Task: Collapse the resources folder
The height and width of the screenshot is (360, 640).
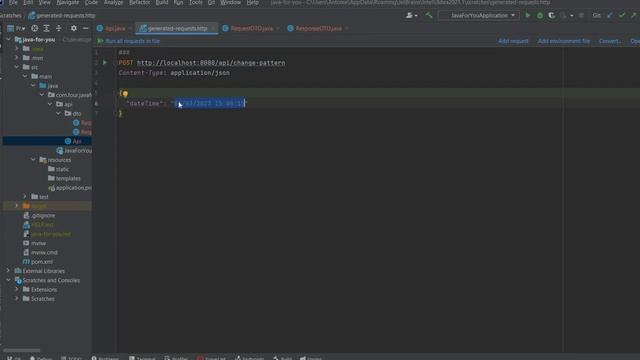Action: click(33, 160)
